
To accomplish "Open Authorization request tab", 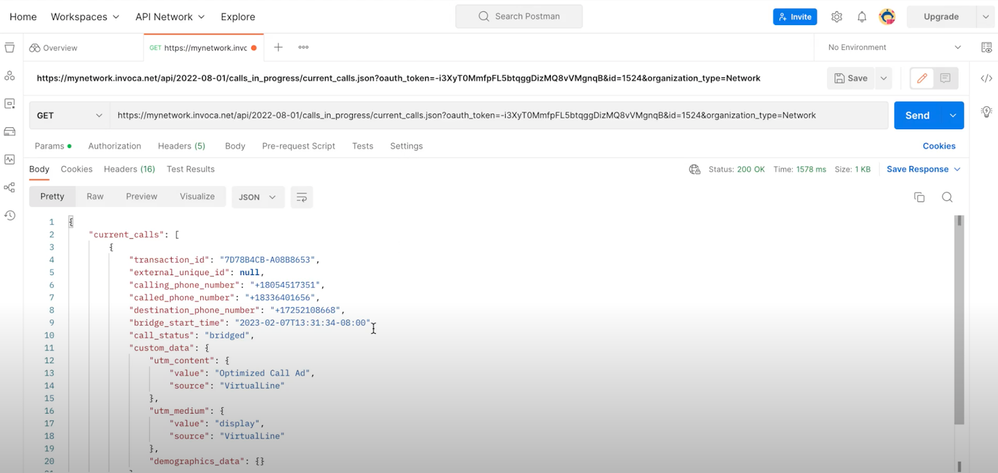I will coord(115,146).
